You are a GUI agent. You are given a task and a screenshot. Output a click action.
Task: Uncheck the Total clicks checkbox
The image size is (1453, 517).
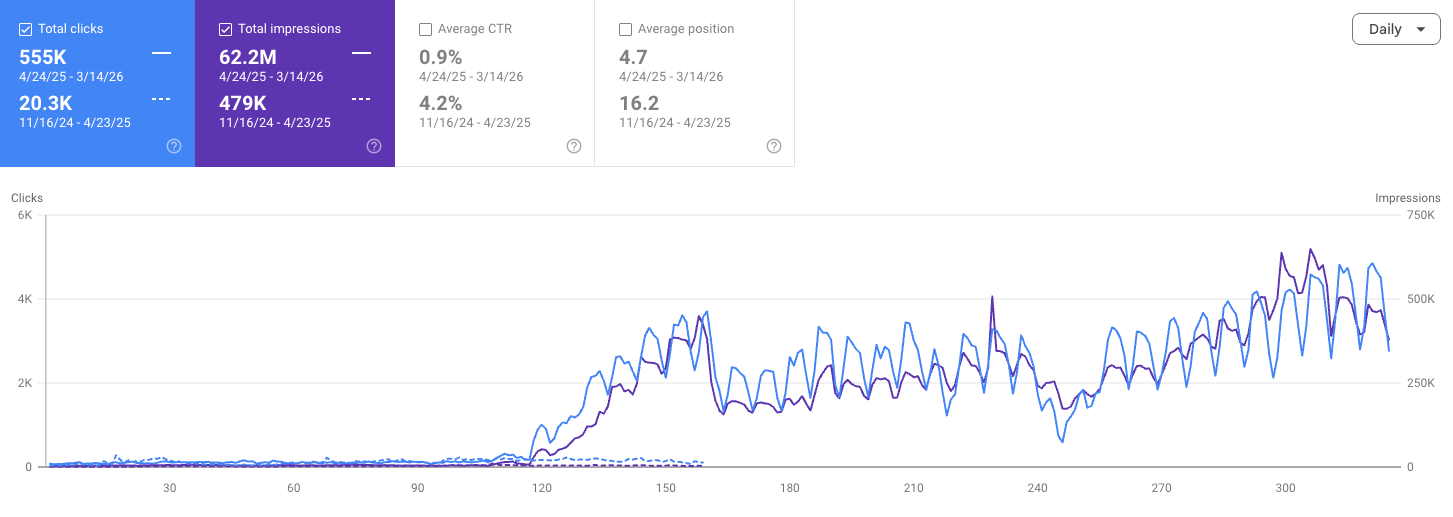tap(26, 29)
